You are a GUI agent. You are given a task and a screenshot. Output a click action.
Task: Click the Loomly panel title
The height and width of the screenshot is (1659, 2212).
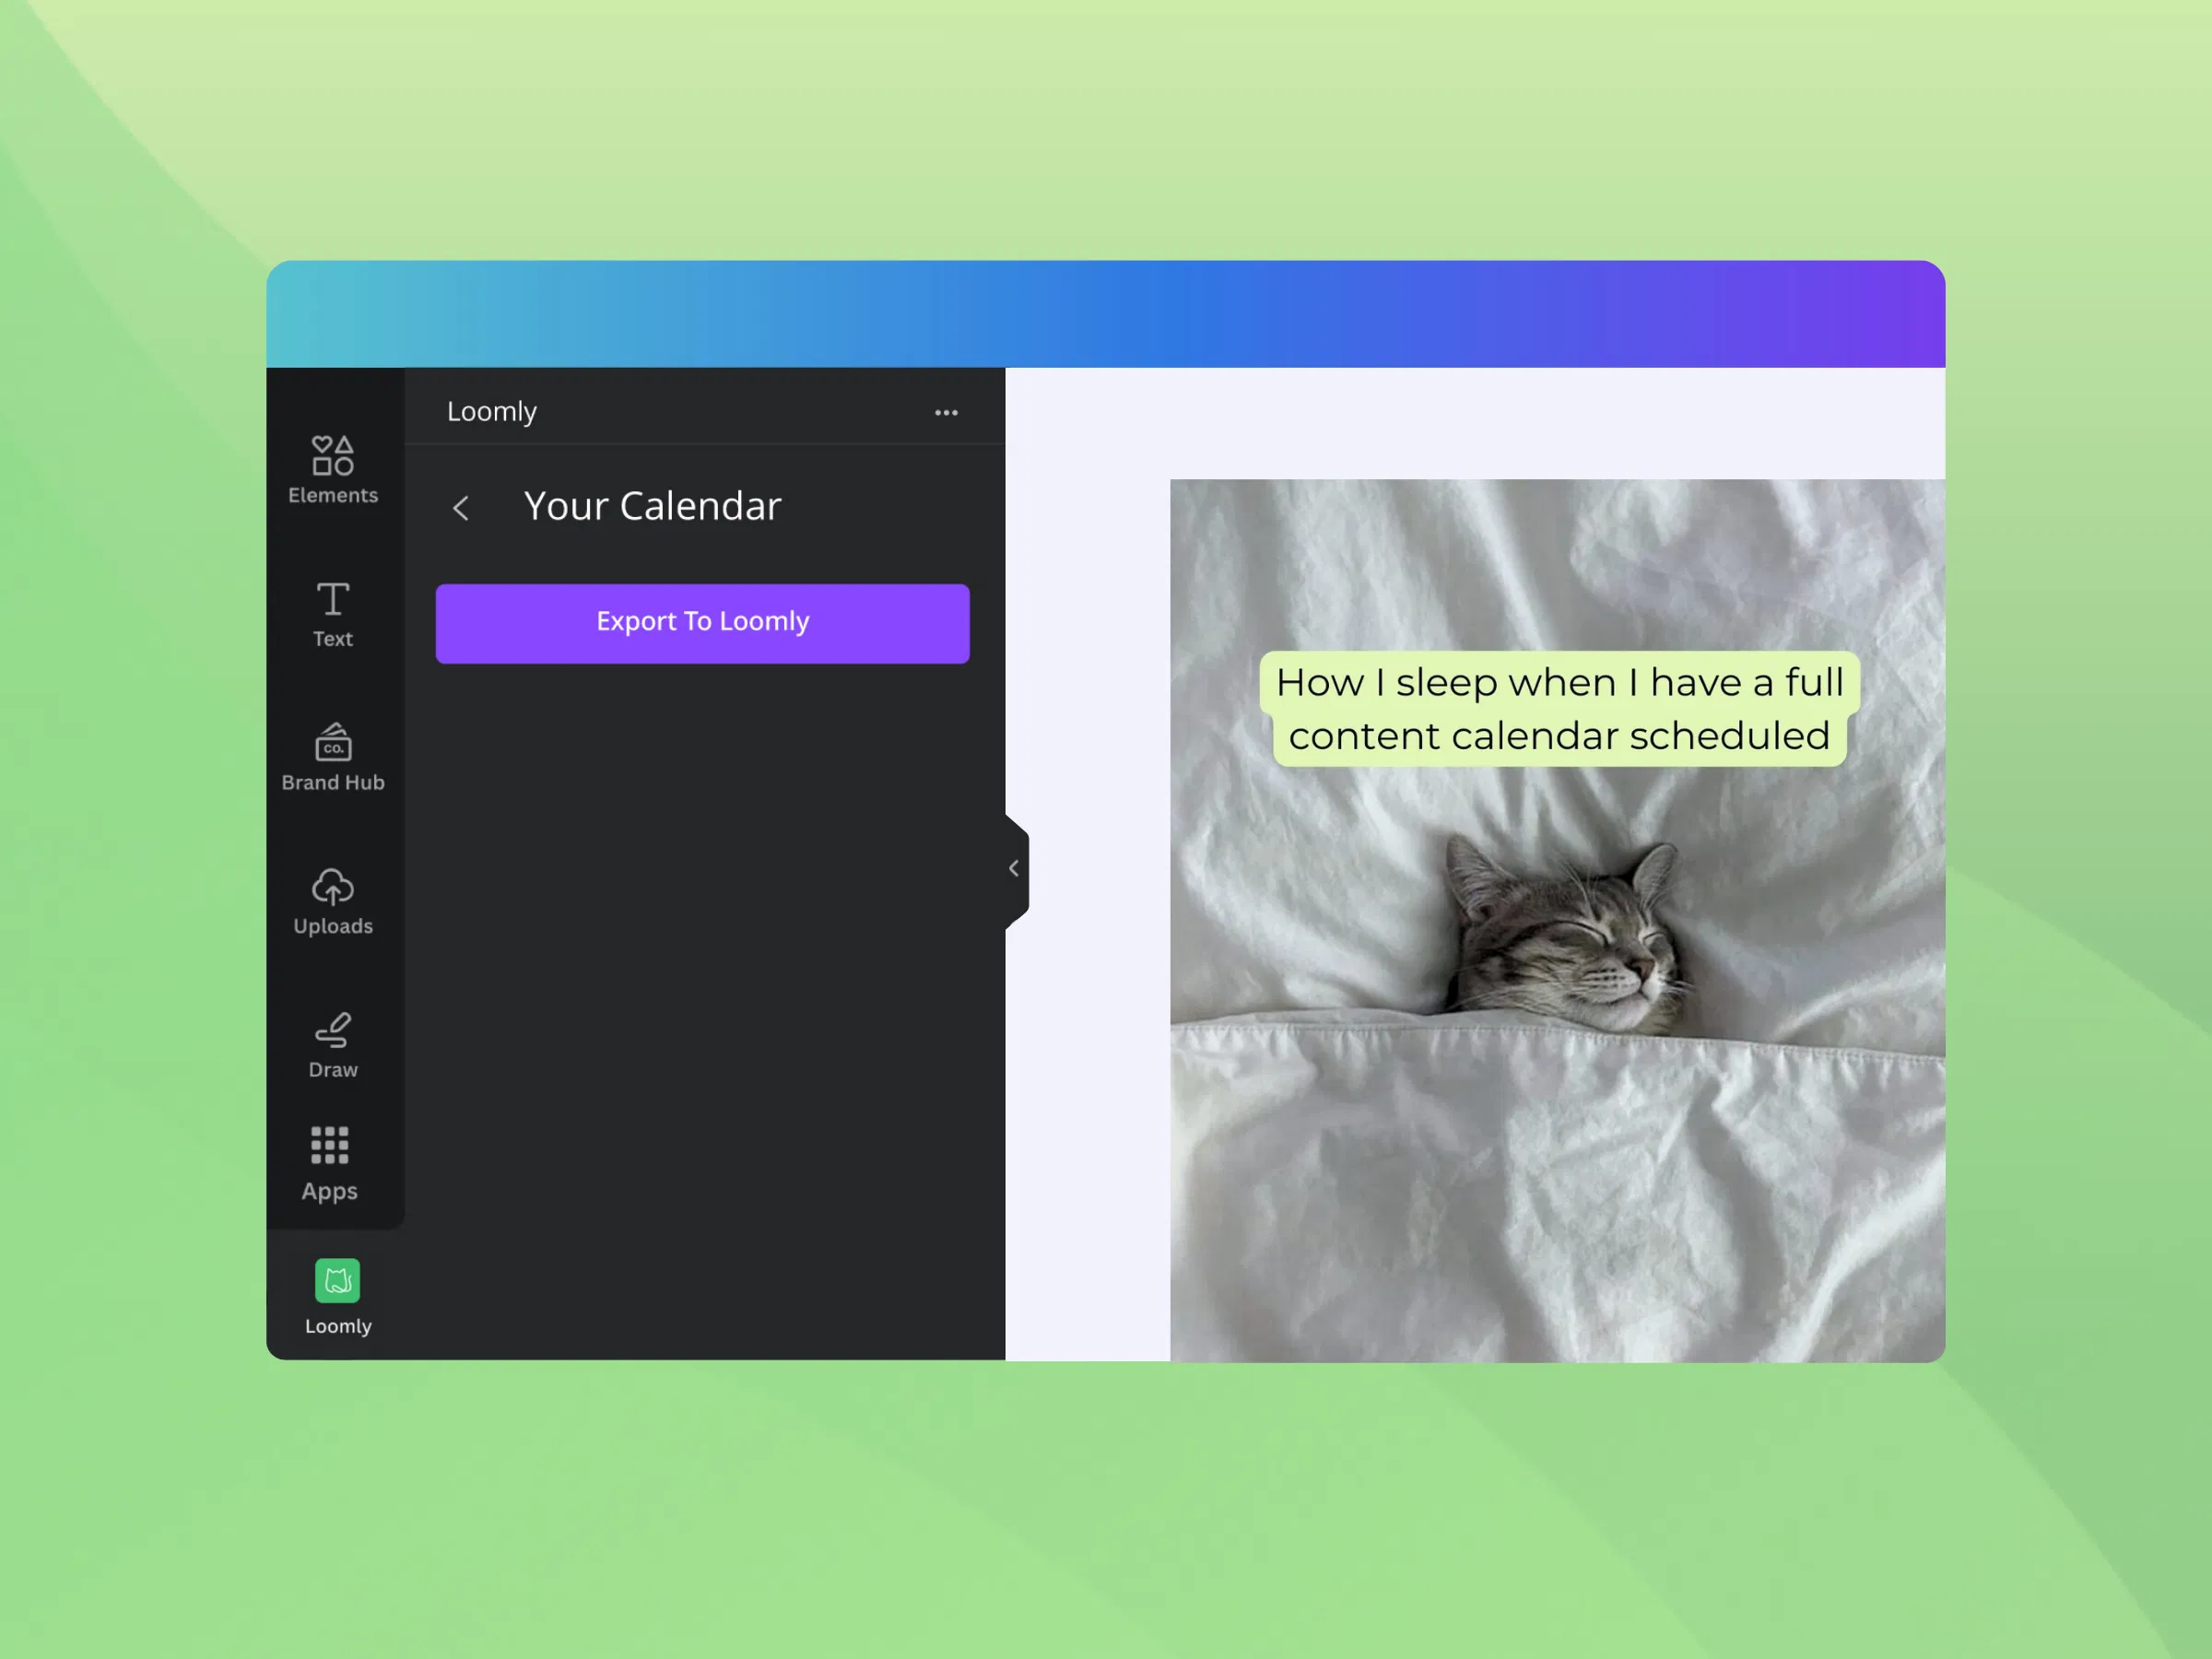point(492,411)
